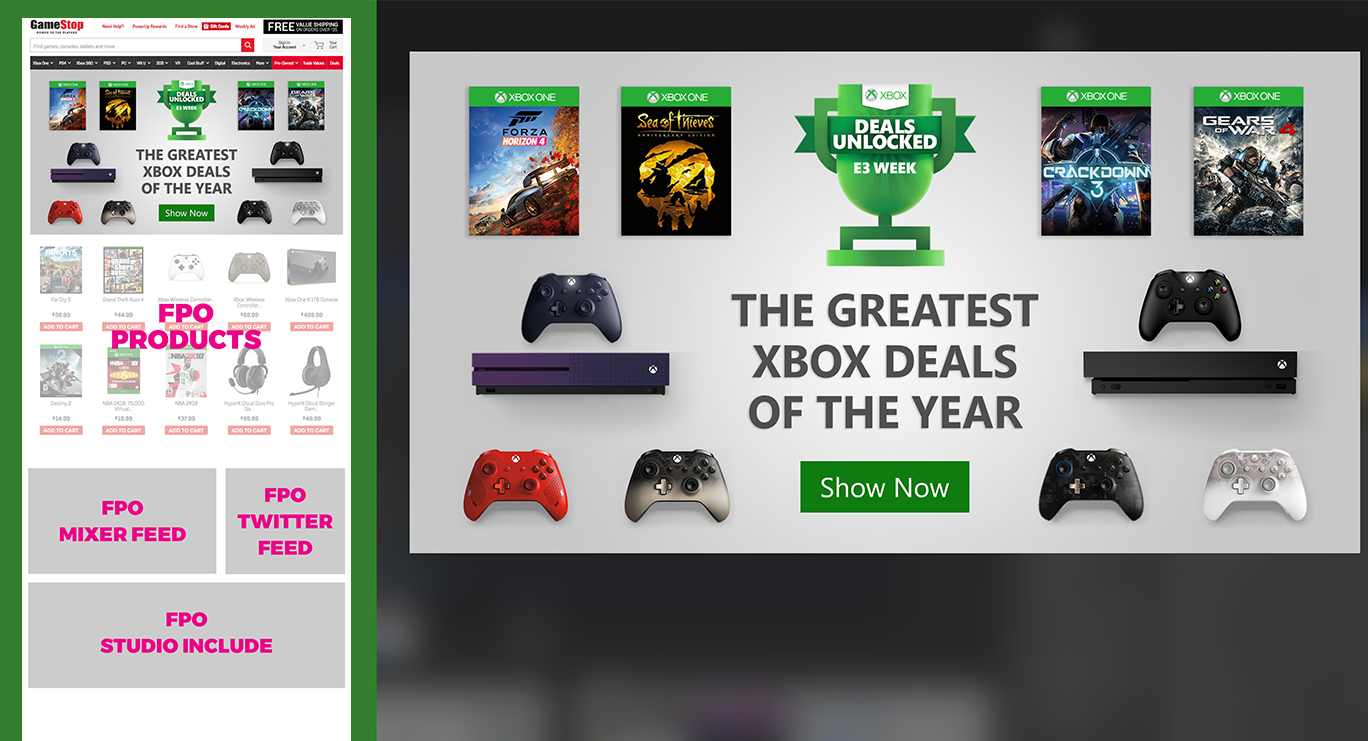
Task: Click the red search magnifier icon
Action: (x=247, y=45)
